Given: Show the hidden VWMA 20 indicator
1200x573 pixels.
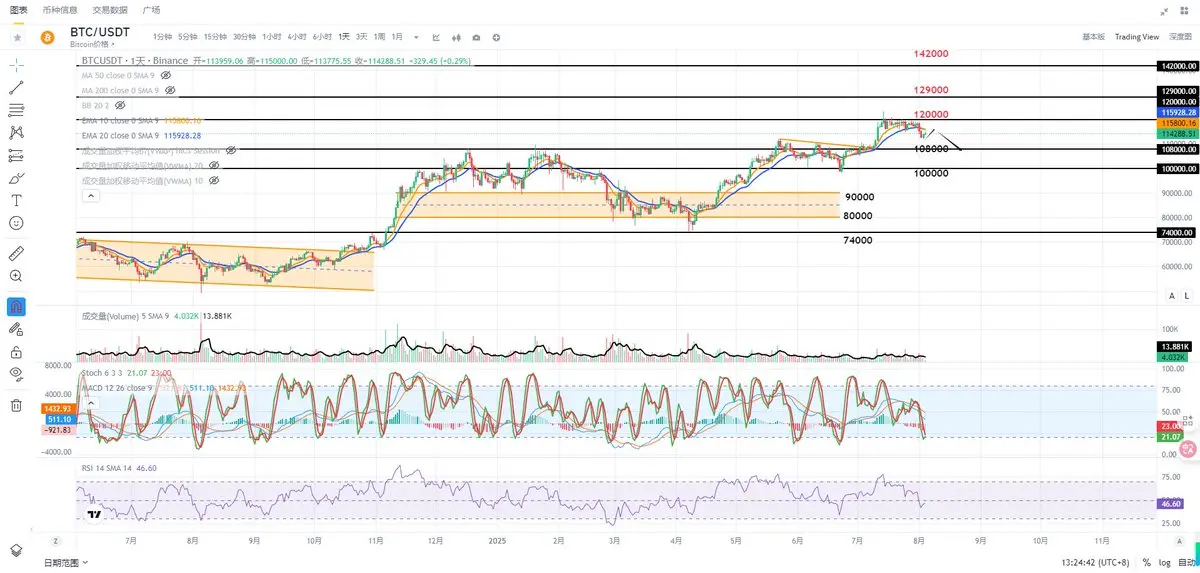Looking at the screenshot, I should [x=213, y=165].
